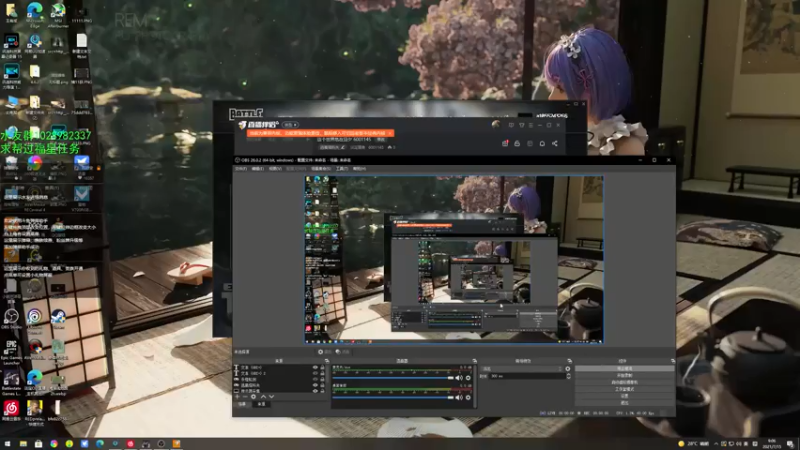Click the Exit button in the Controls panel
The image size is (800, 450).
[623, 403]
